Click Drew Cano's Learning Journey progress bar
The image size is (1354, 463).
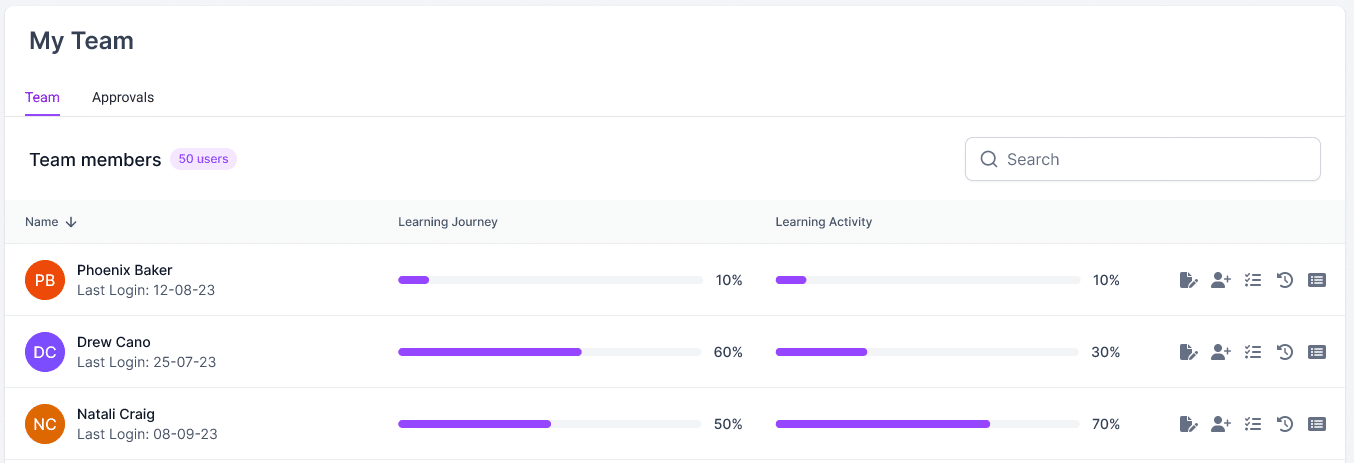(550, 352)
